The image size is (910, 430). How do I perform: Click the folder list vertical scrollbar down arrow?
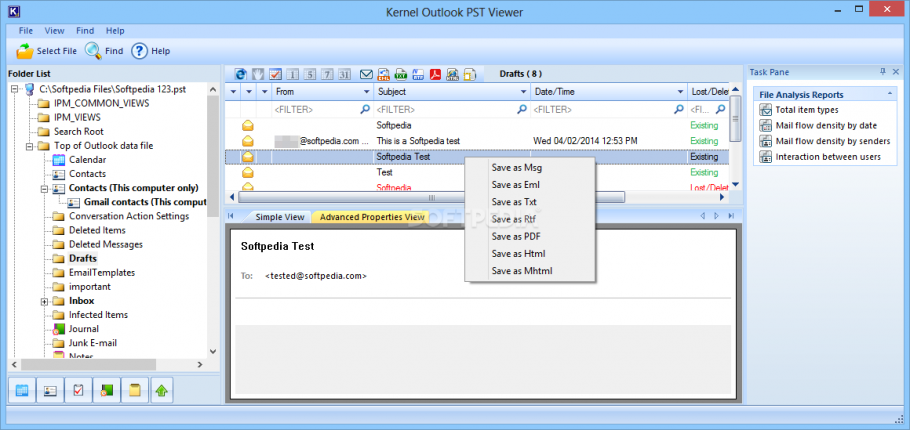point(212,352)
